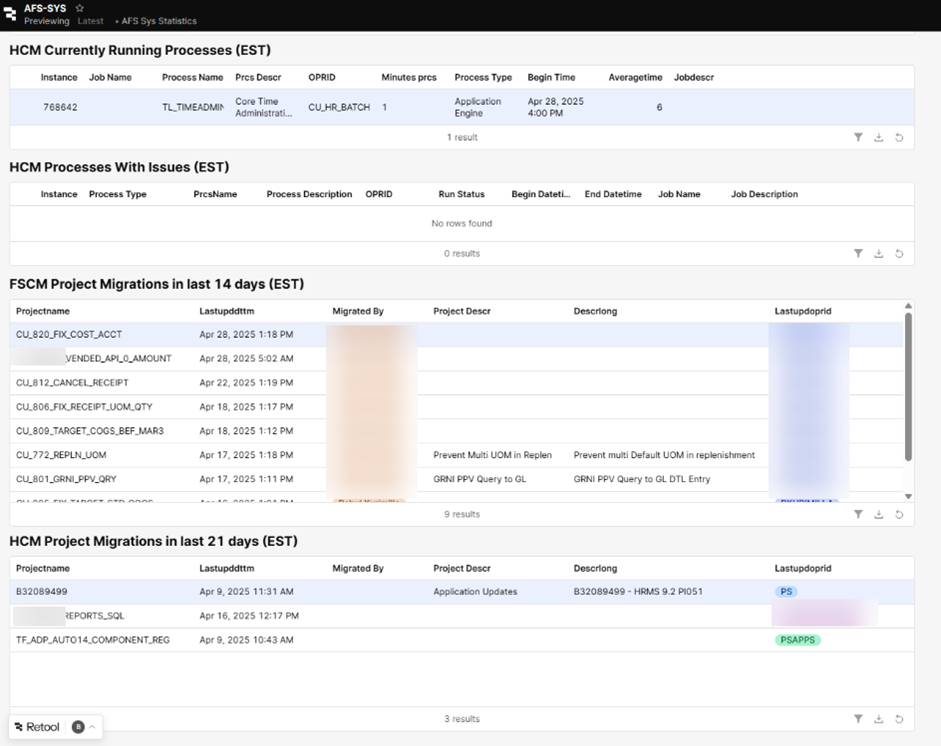Screen dimensions: 941x746
Task: Sort issues table by Run Status header
Action: [x=461, y=194]
